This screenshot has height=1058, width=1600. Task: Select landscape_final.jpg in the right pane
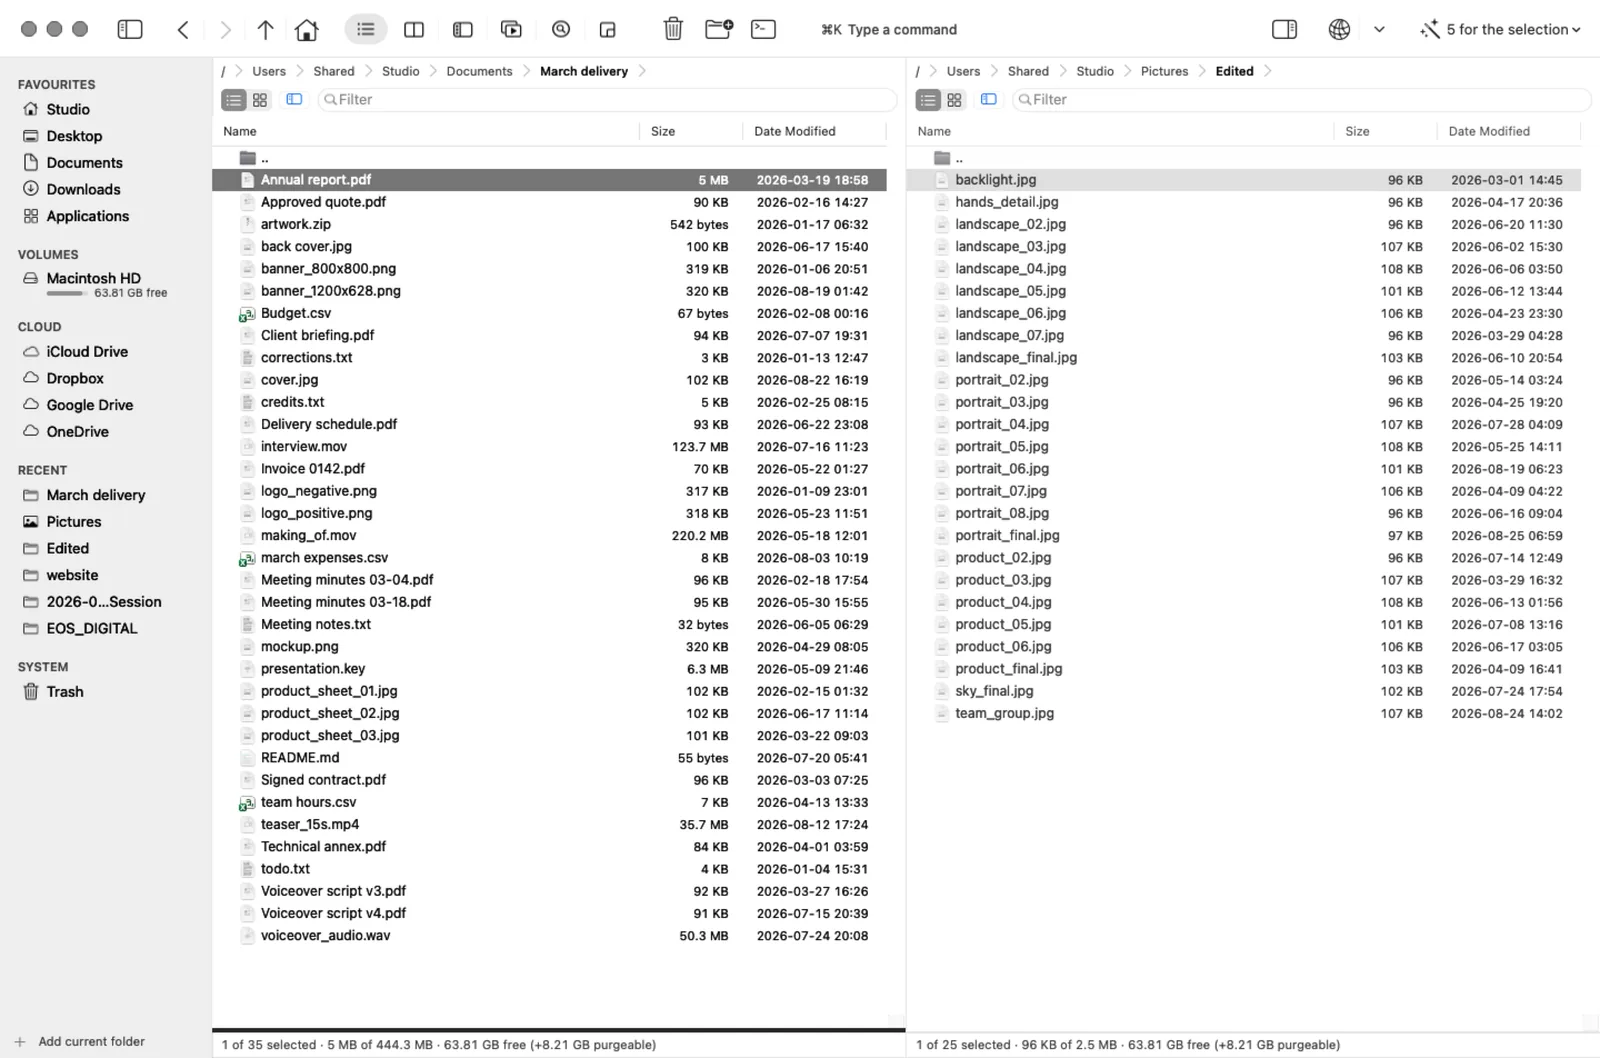click(x=1243, y=357)
